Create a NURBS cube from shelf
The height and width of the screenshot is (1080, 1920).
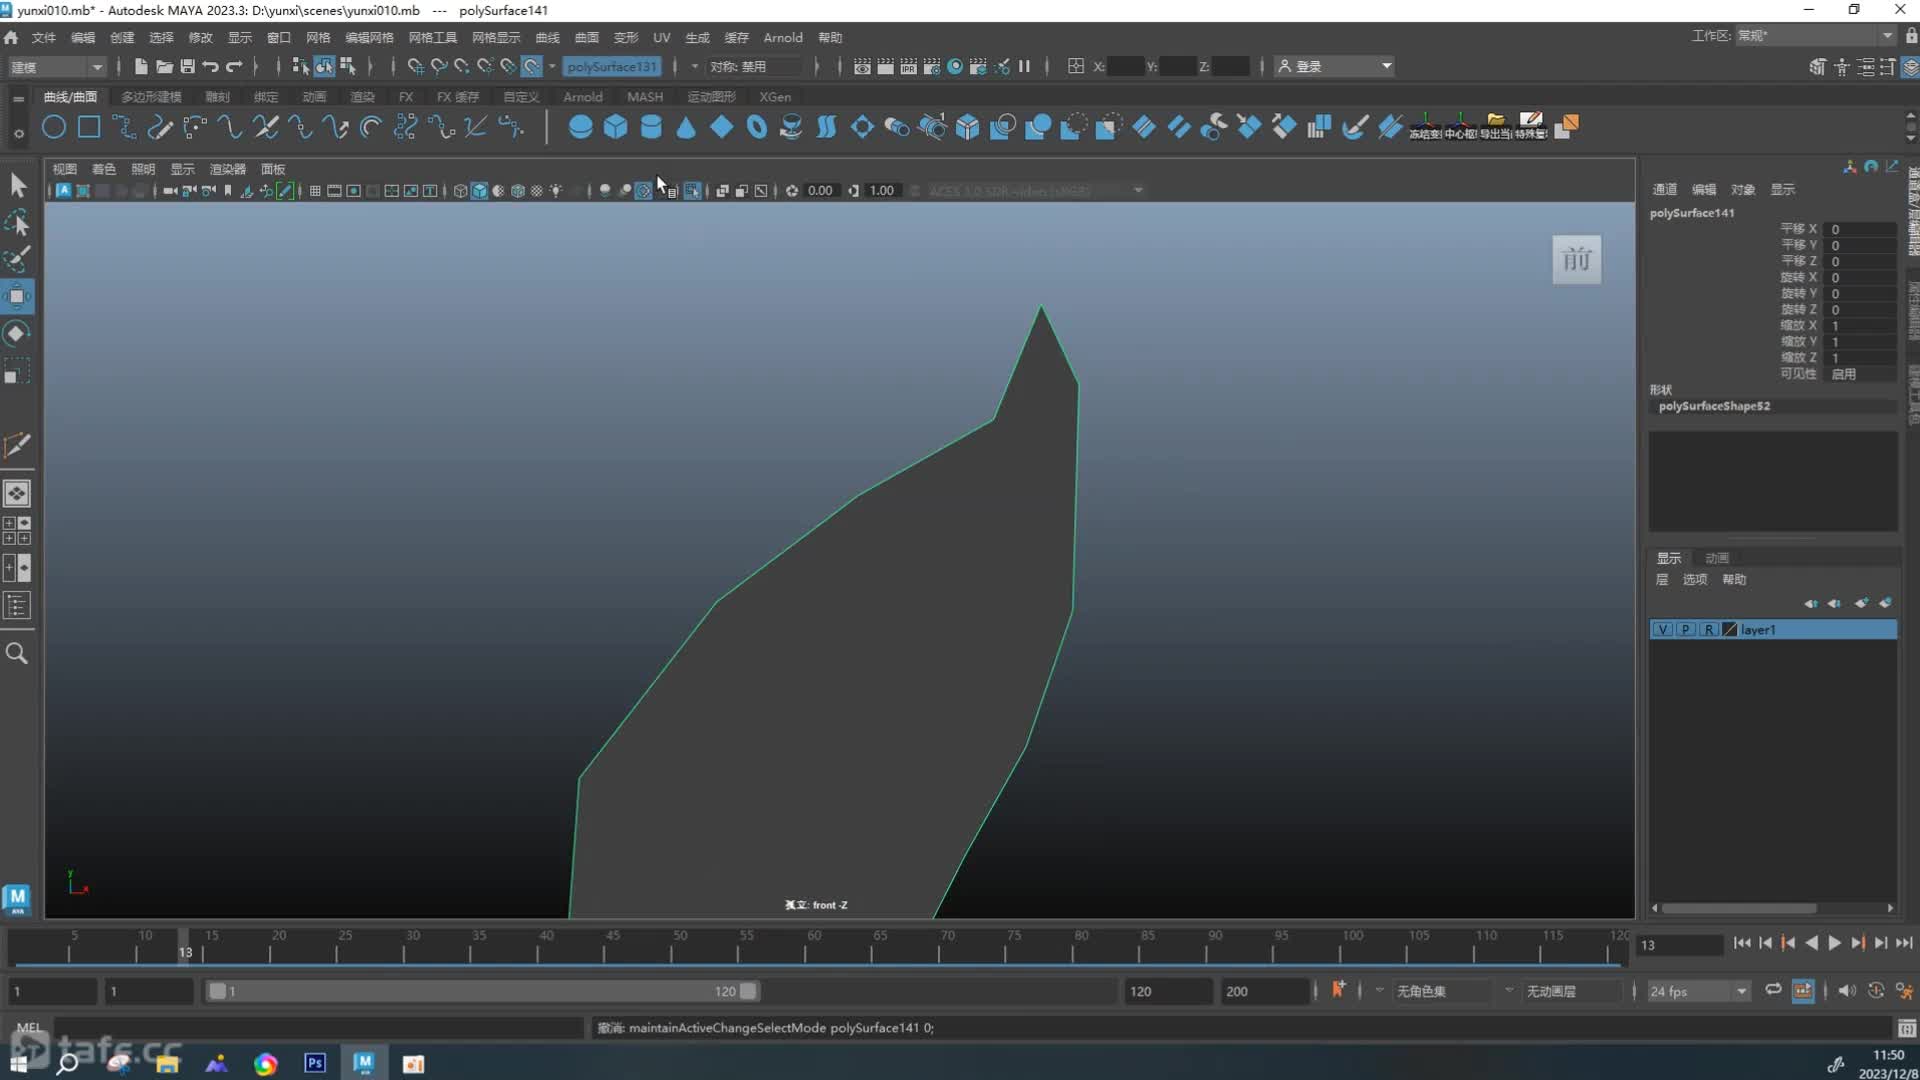point(615,127)
